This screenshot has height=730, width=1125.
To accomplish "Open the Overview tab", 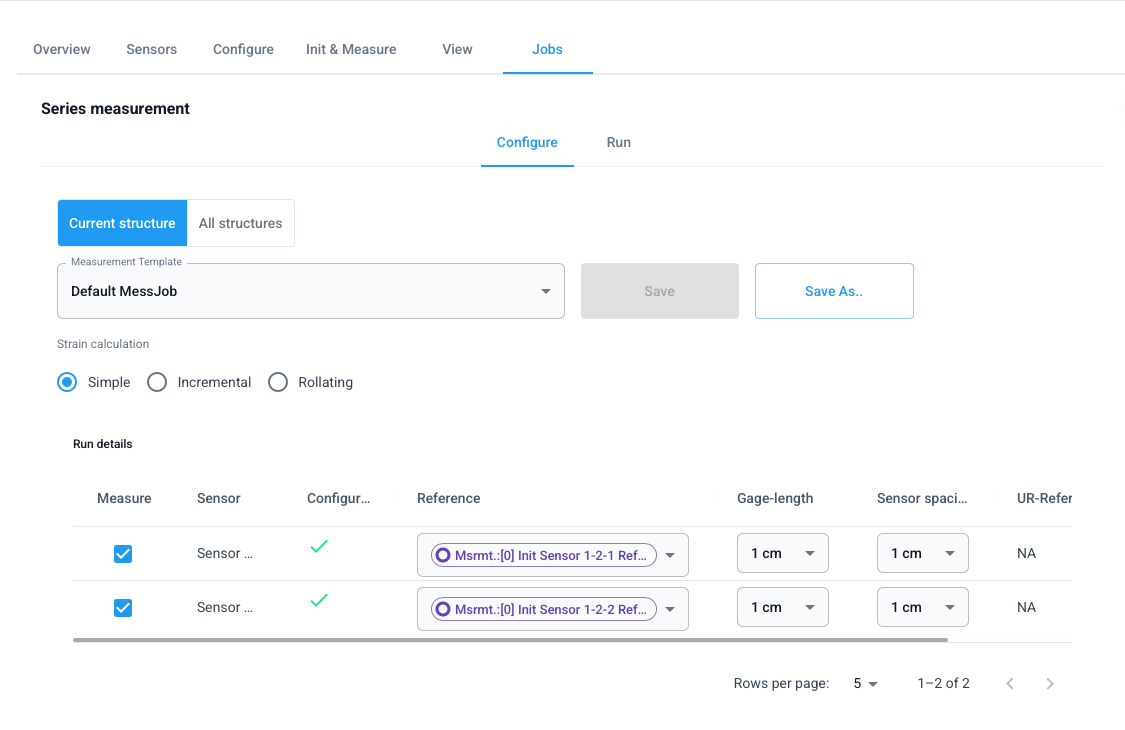I will 62,50.
